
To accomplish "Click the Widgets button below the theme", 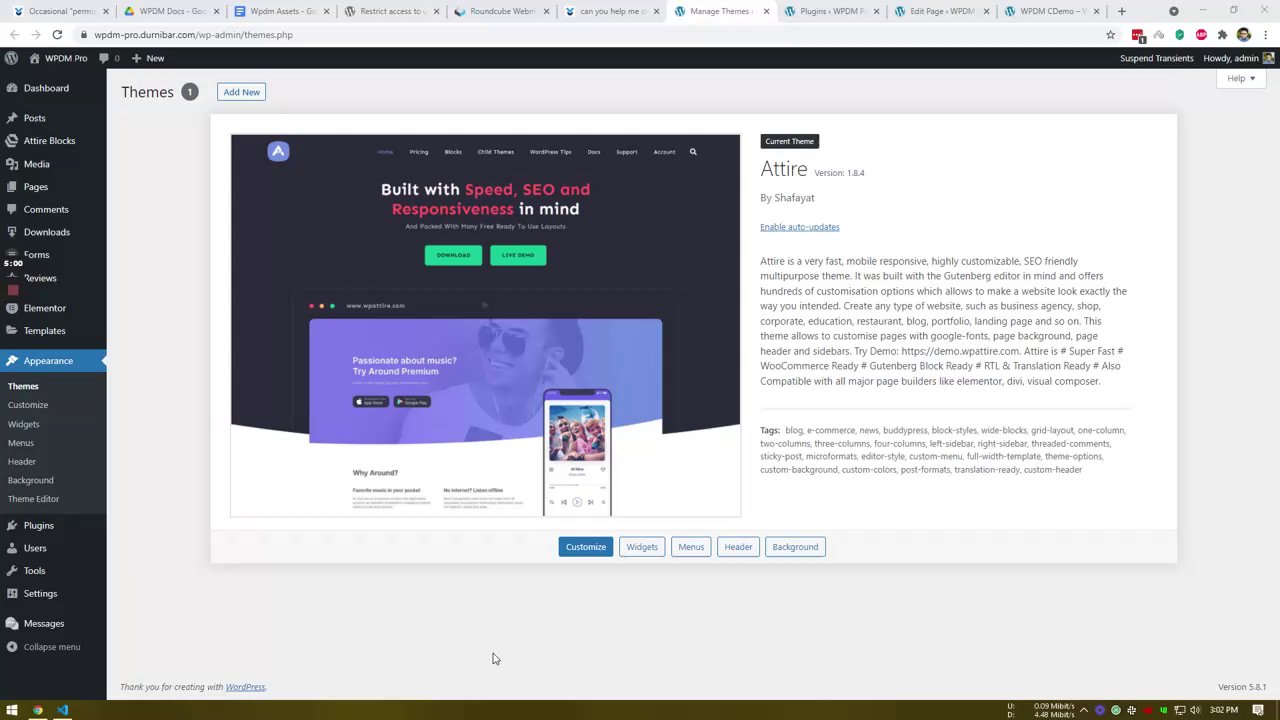I will click(x=642, y=547).
